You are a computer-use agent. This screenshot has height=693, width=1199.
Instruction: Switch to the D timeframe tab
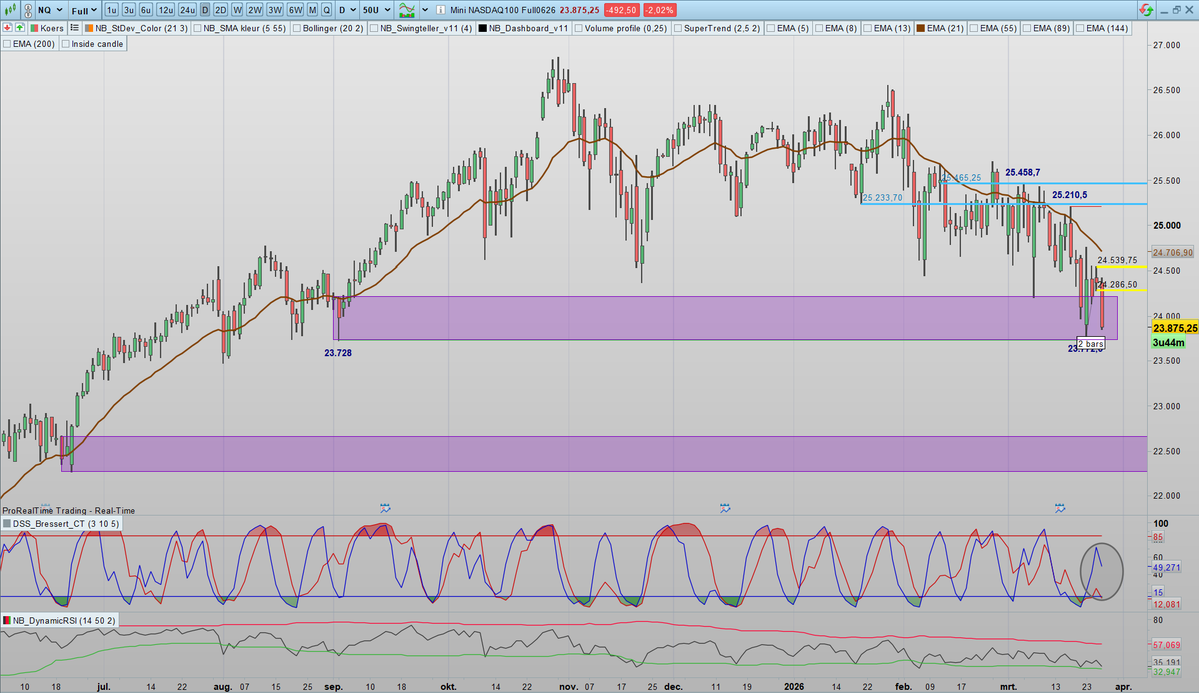(x=205, y=9)
